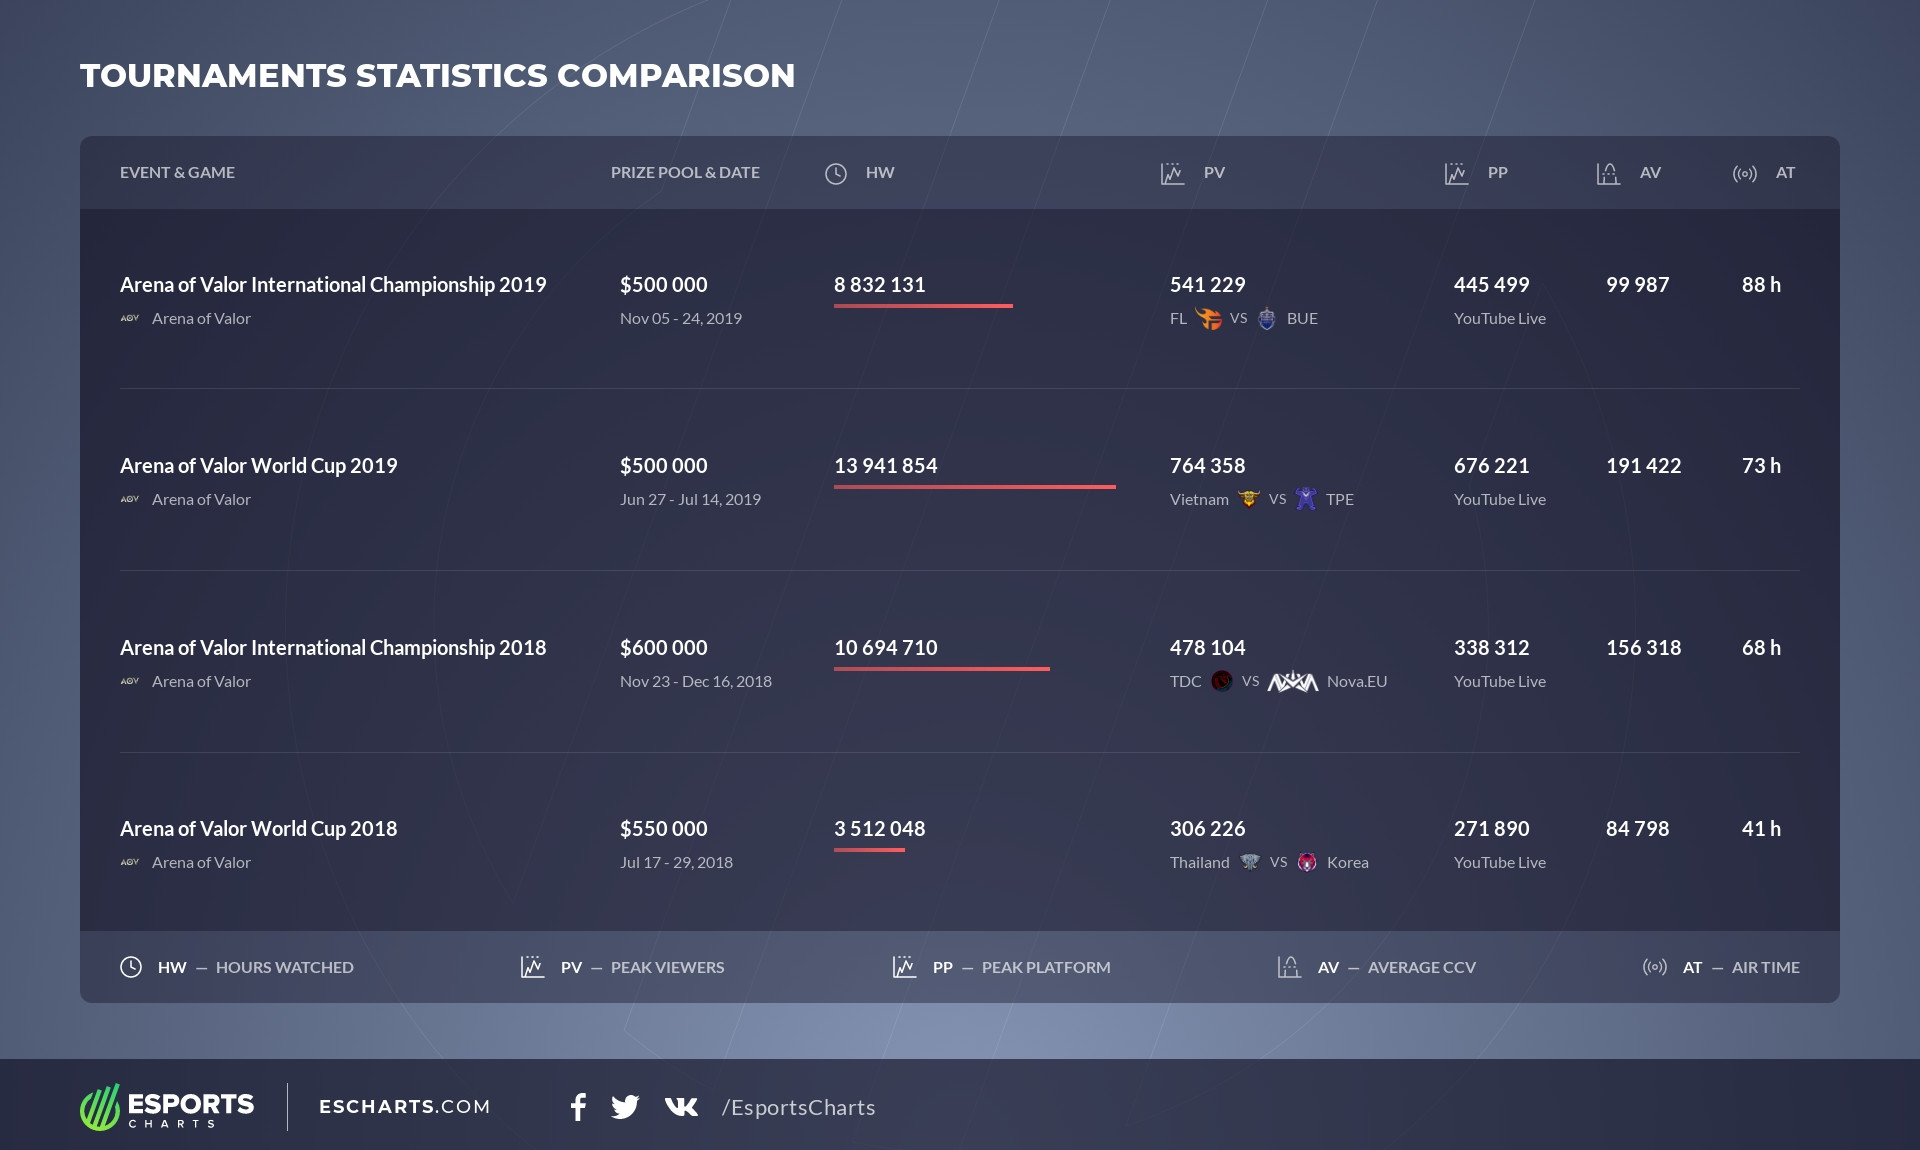Image resolution: width=1920 pixels, height=1150 pixels.
Task: Click the HW clock icon in header
Action: (836, 174)
